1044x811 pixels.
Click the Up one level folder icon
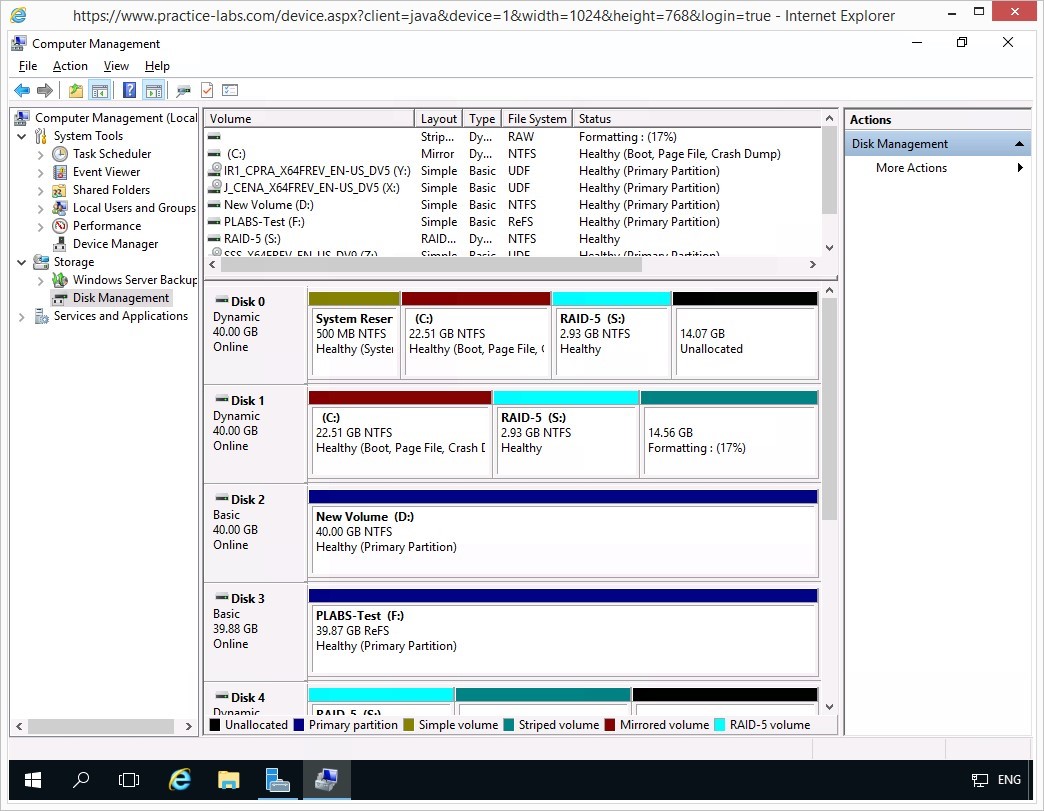click(76, 91)
